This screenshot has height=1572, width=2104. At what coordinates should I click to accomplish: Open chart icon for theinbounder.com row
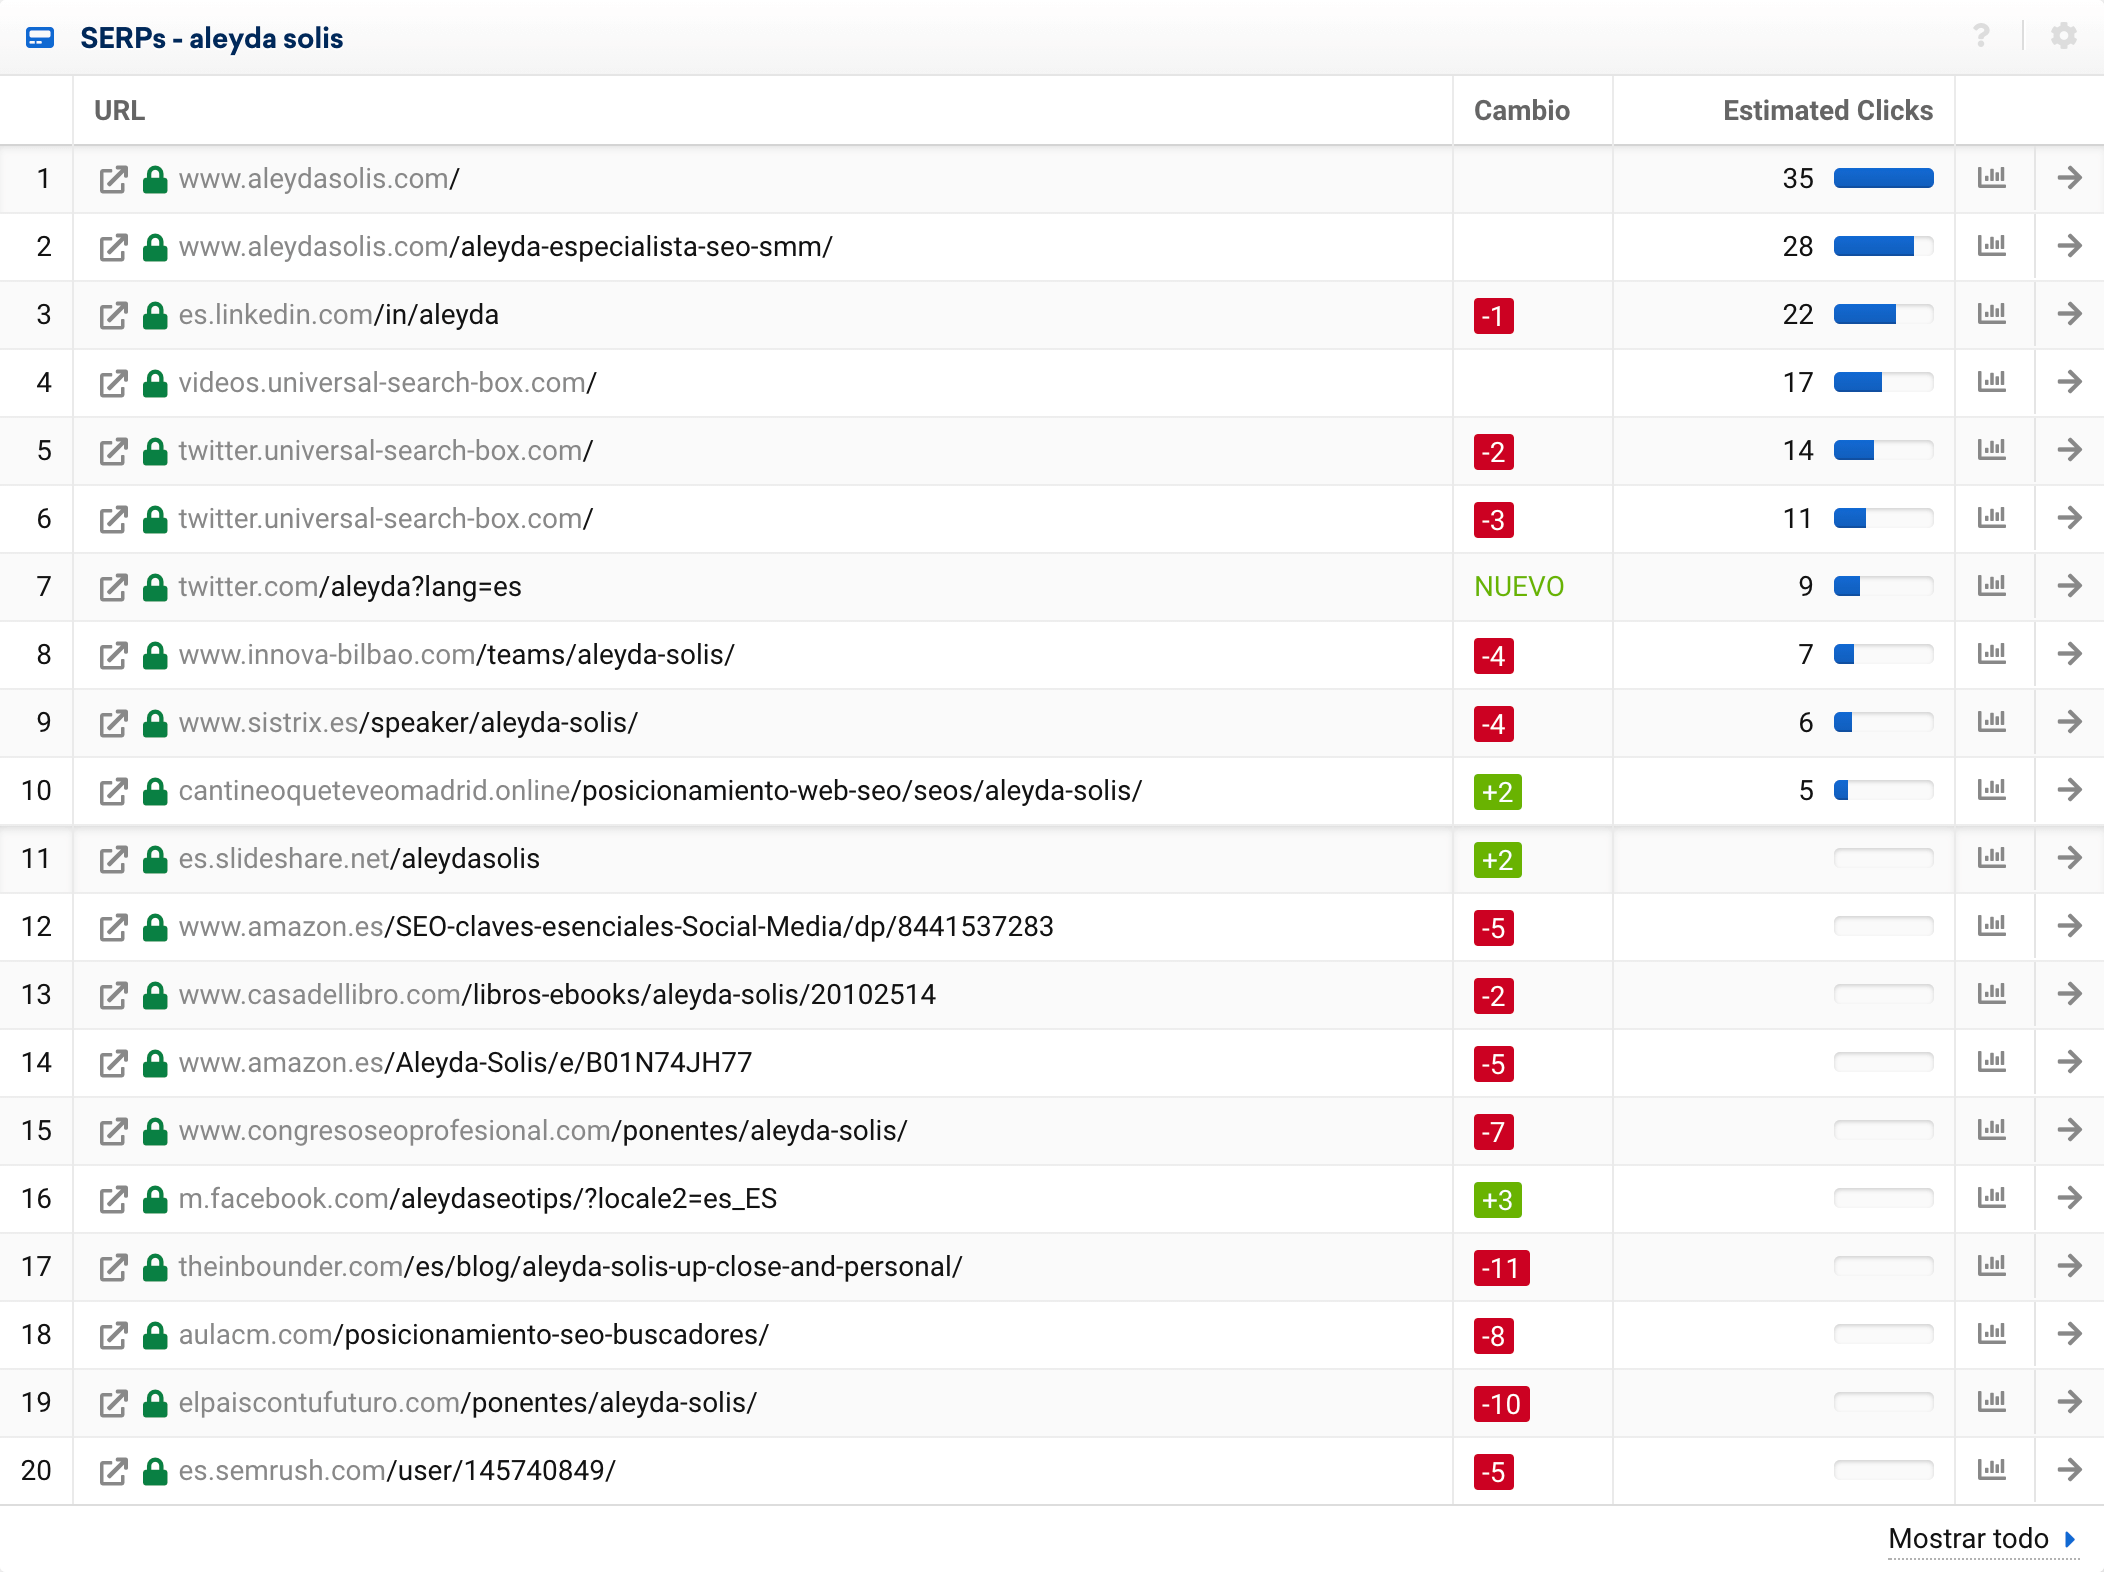(x=1992, y=1267)
